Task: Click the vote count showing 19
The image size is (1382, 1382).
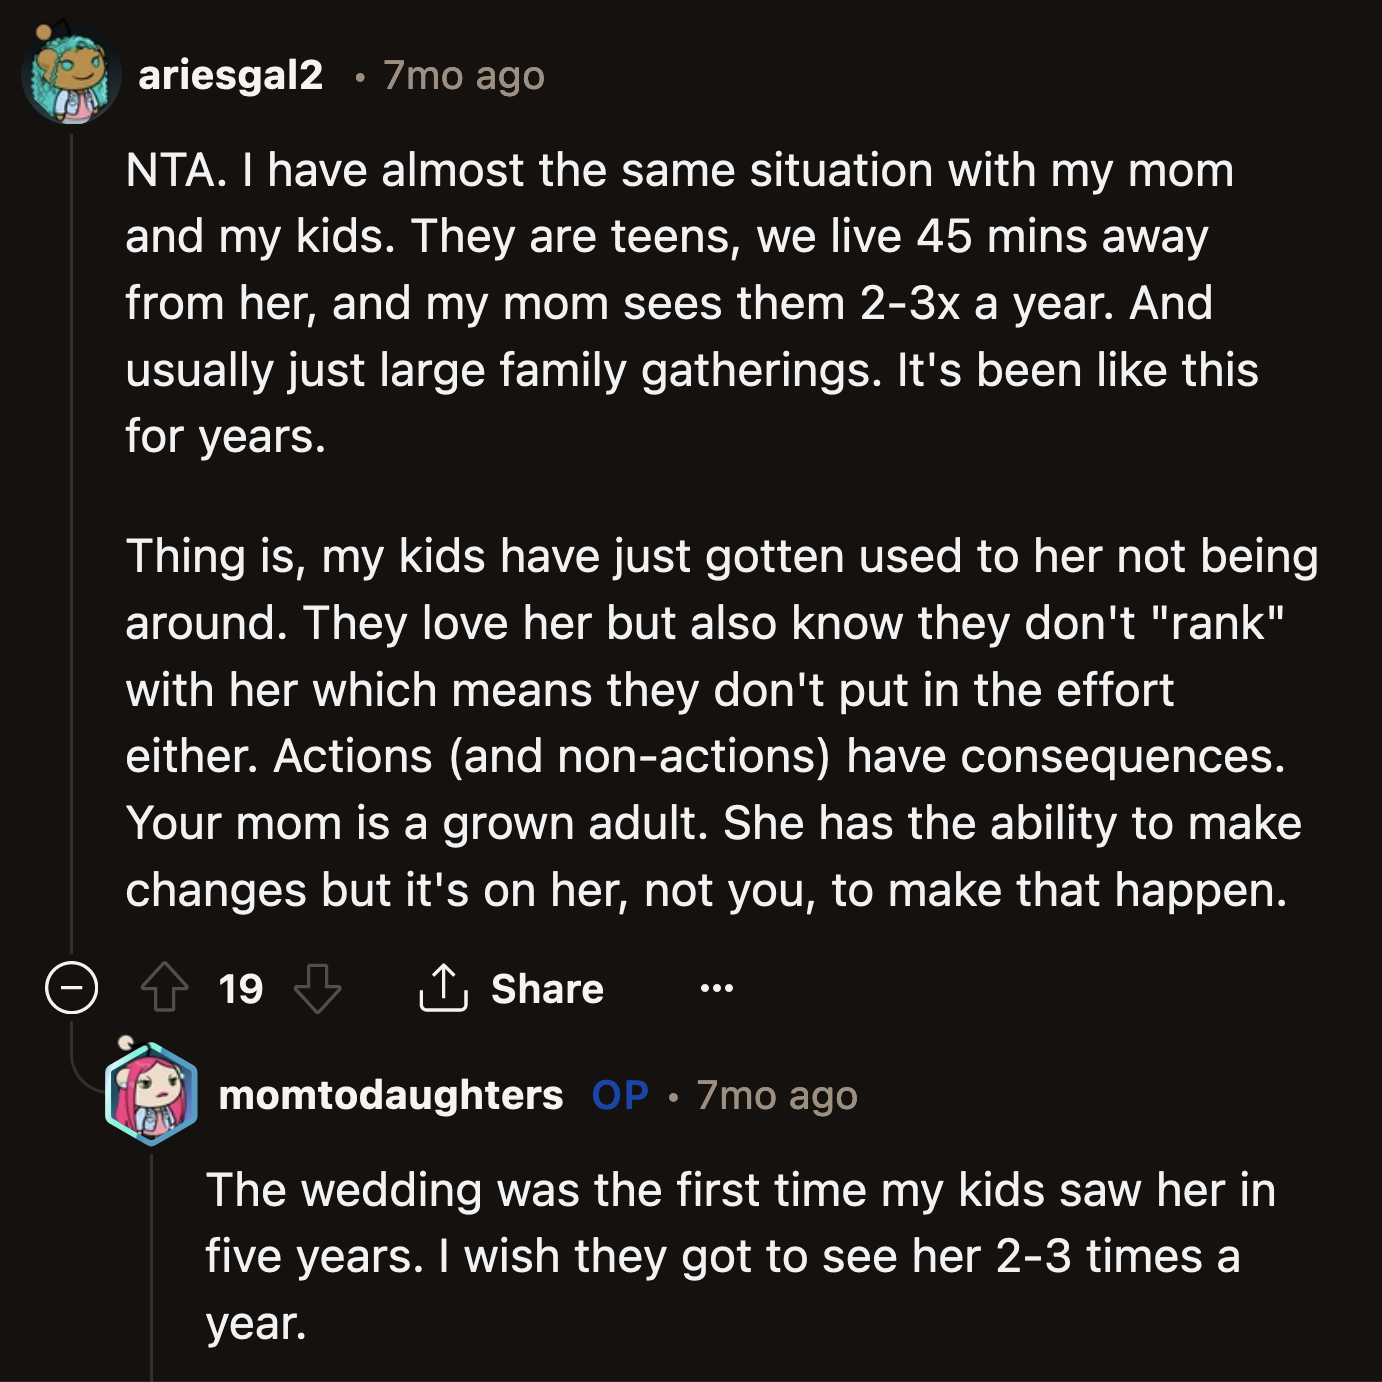Action: (240, 990)
